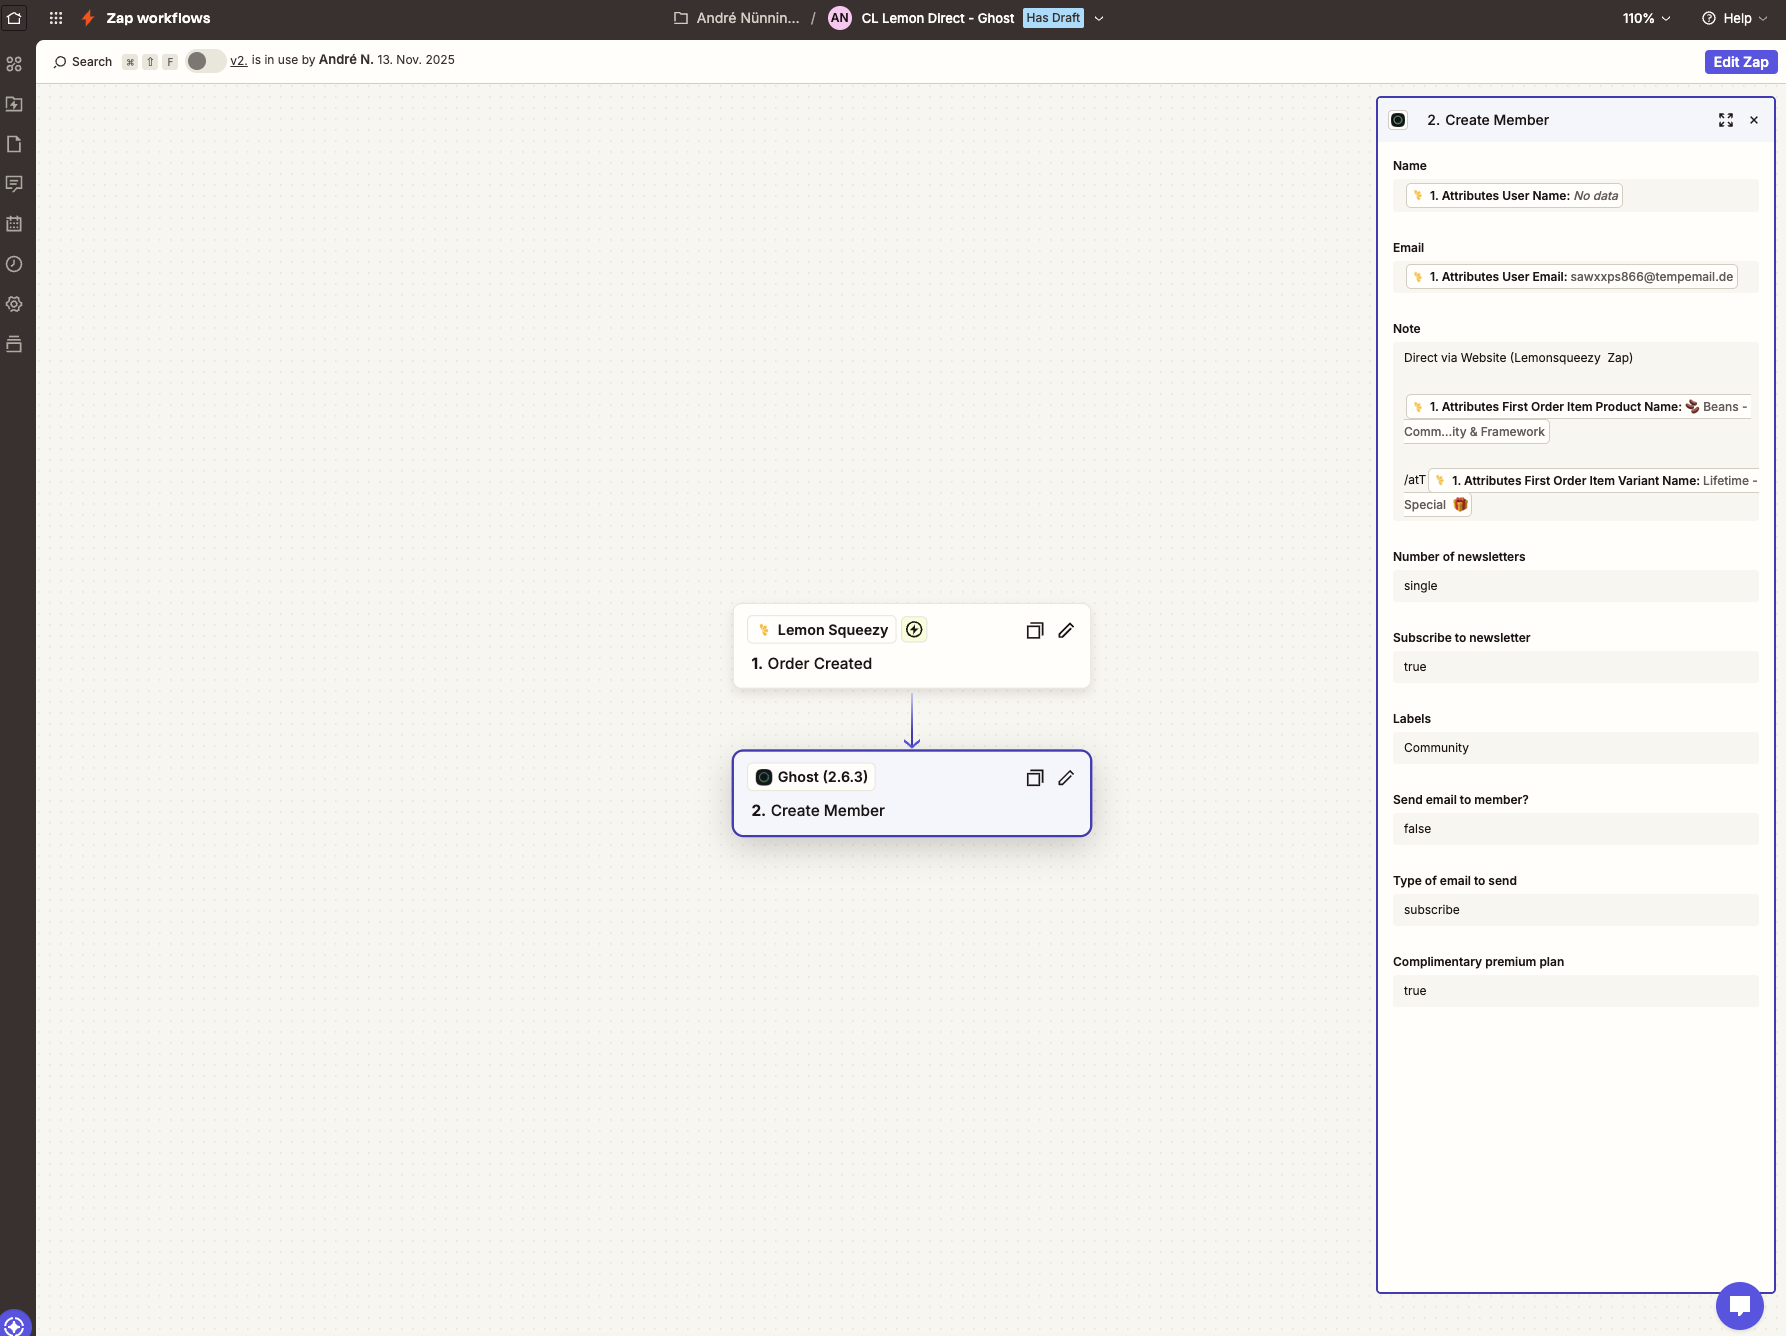This screenshot has width=1786, height=1336.
Task: Edit the Lemon Squeezy Order Created step
Action: [x=1066, y=630]
